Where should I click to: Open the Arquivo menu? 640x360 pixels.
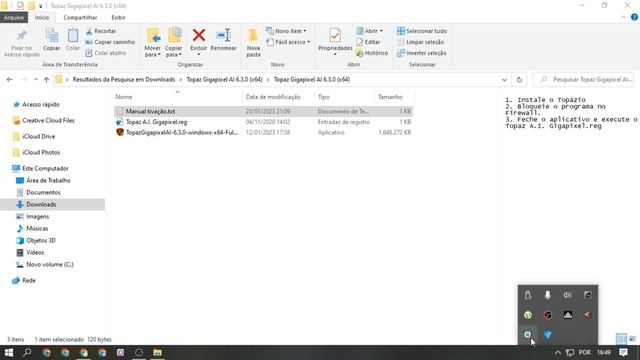tap(14, 18)
